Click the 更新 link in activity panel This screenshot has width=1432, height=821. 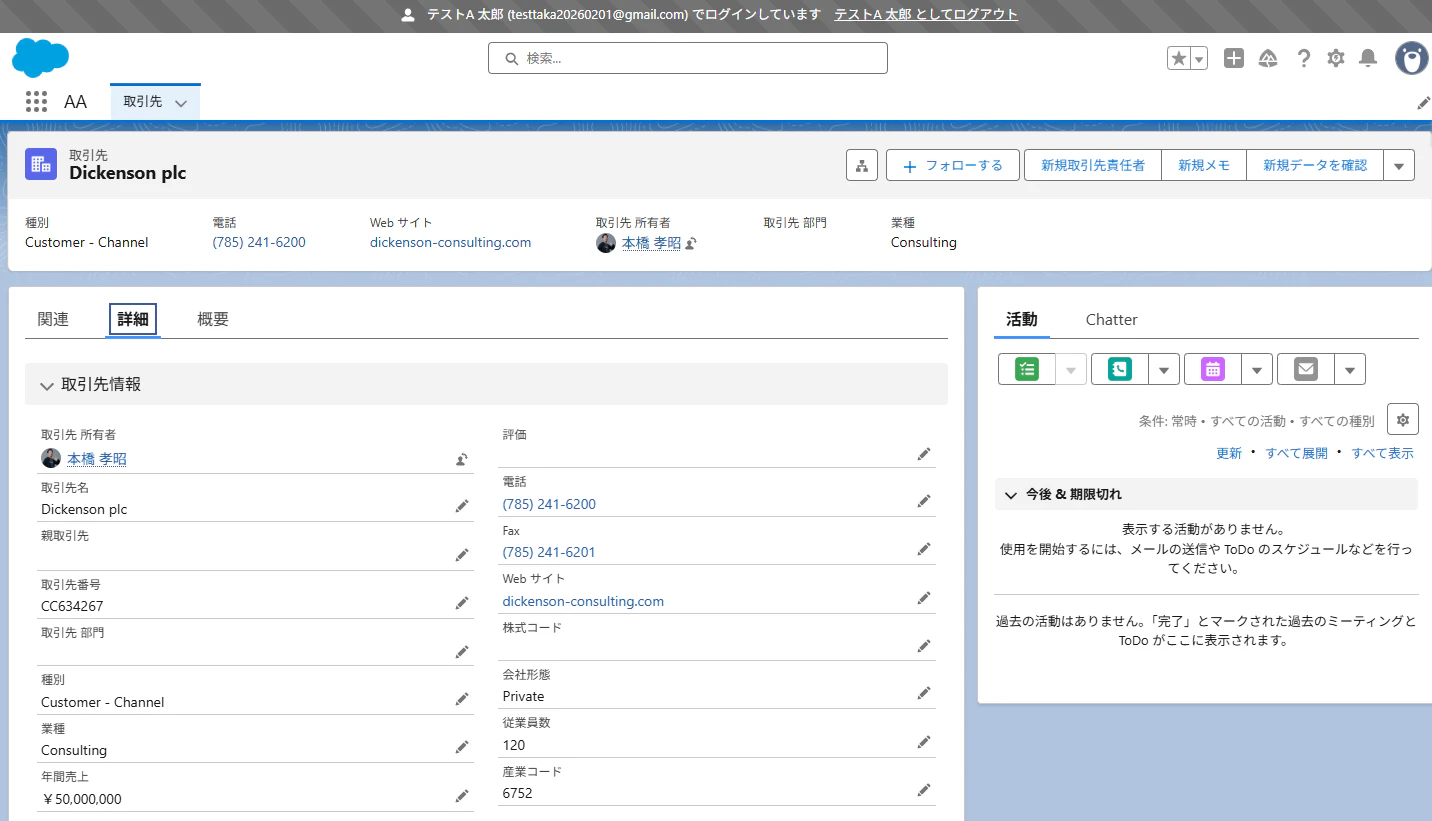[x=1229, y=453]
